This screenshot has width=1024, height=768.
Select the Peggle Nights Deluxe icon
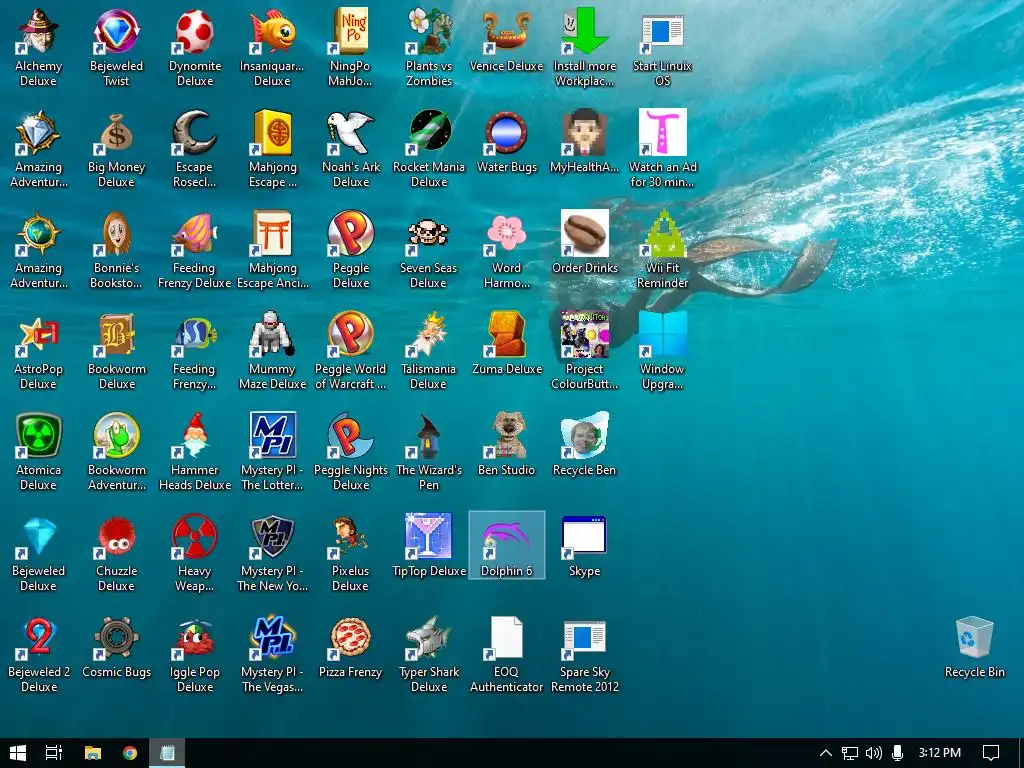(x=350, y=436)
